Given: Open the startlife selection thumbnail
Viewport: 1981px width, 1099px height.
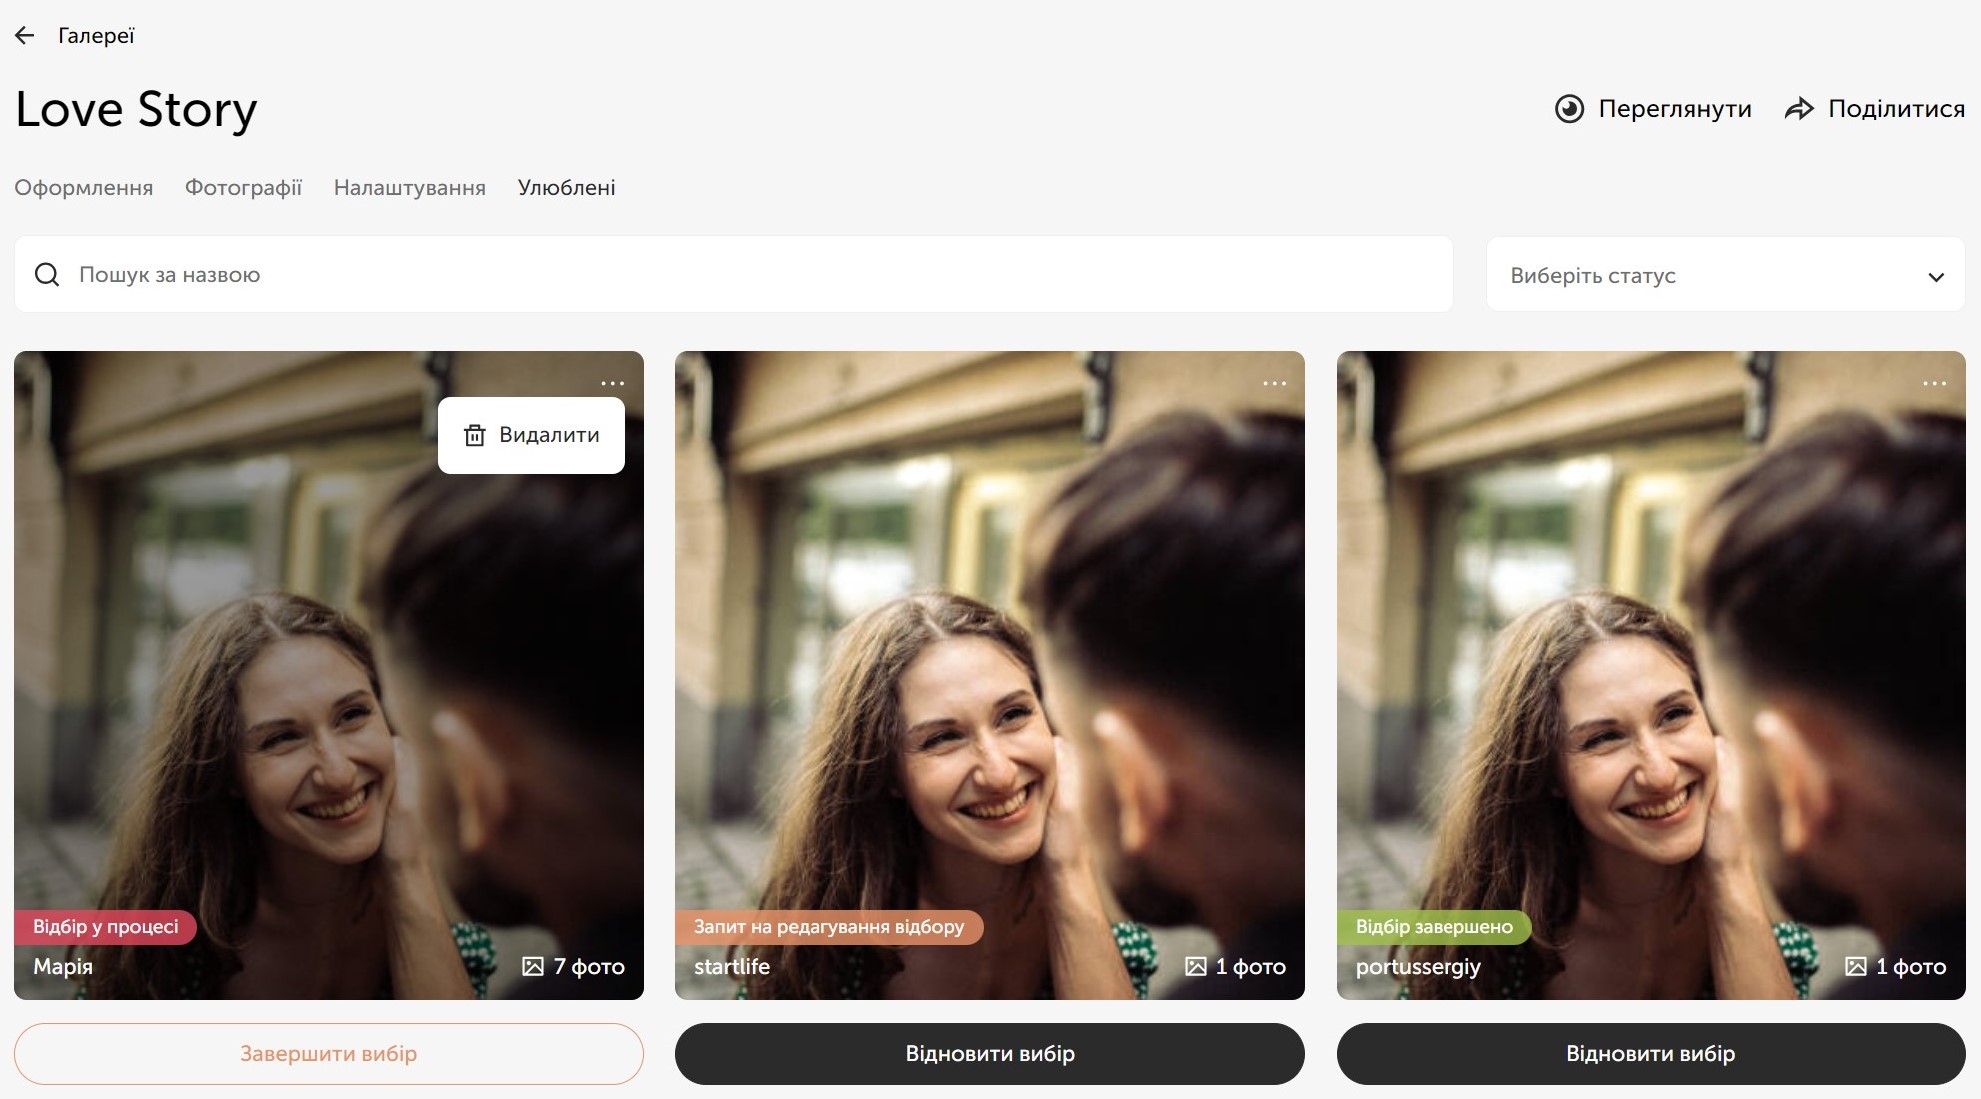Looking at the screenshot, I should point(989,650).
